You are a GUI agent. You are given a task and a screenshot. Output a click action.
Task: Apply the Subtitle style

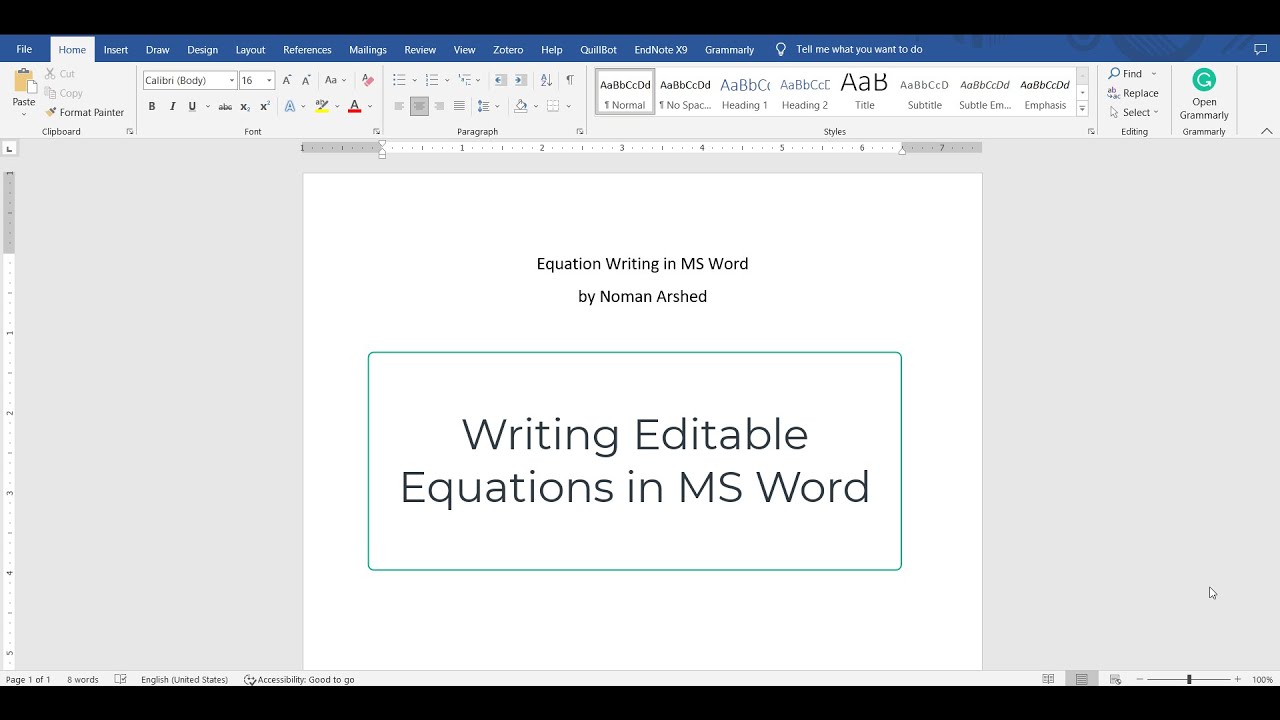[x=925, y=92]
